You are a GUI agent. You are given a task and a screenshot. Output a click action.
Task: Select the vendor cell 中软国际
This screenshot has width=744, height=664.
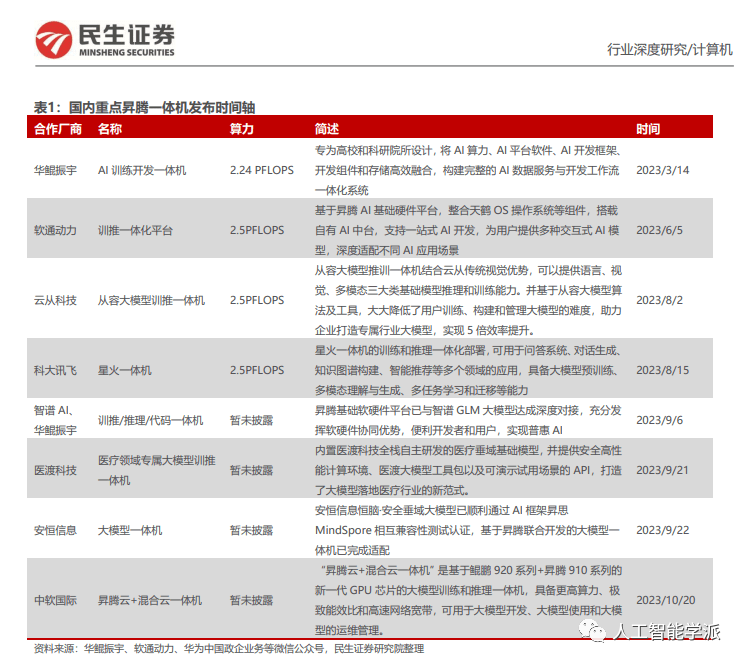click(55, 600)
